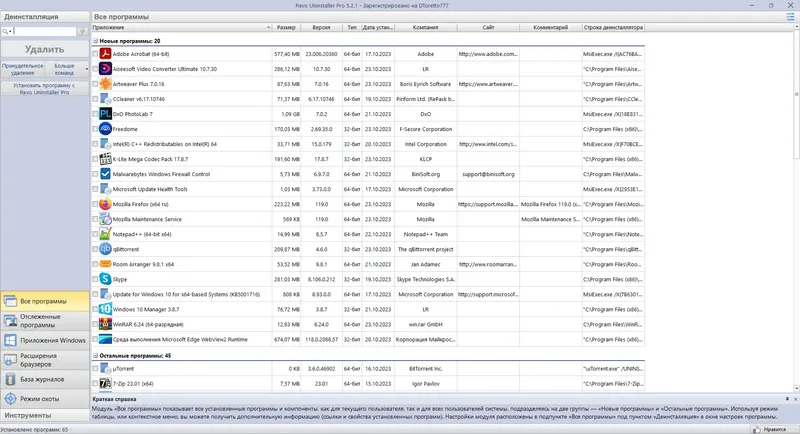Open the Больше команд dropdown arrow
The image size is (800, 434).
(87, 69)
